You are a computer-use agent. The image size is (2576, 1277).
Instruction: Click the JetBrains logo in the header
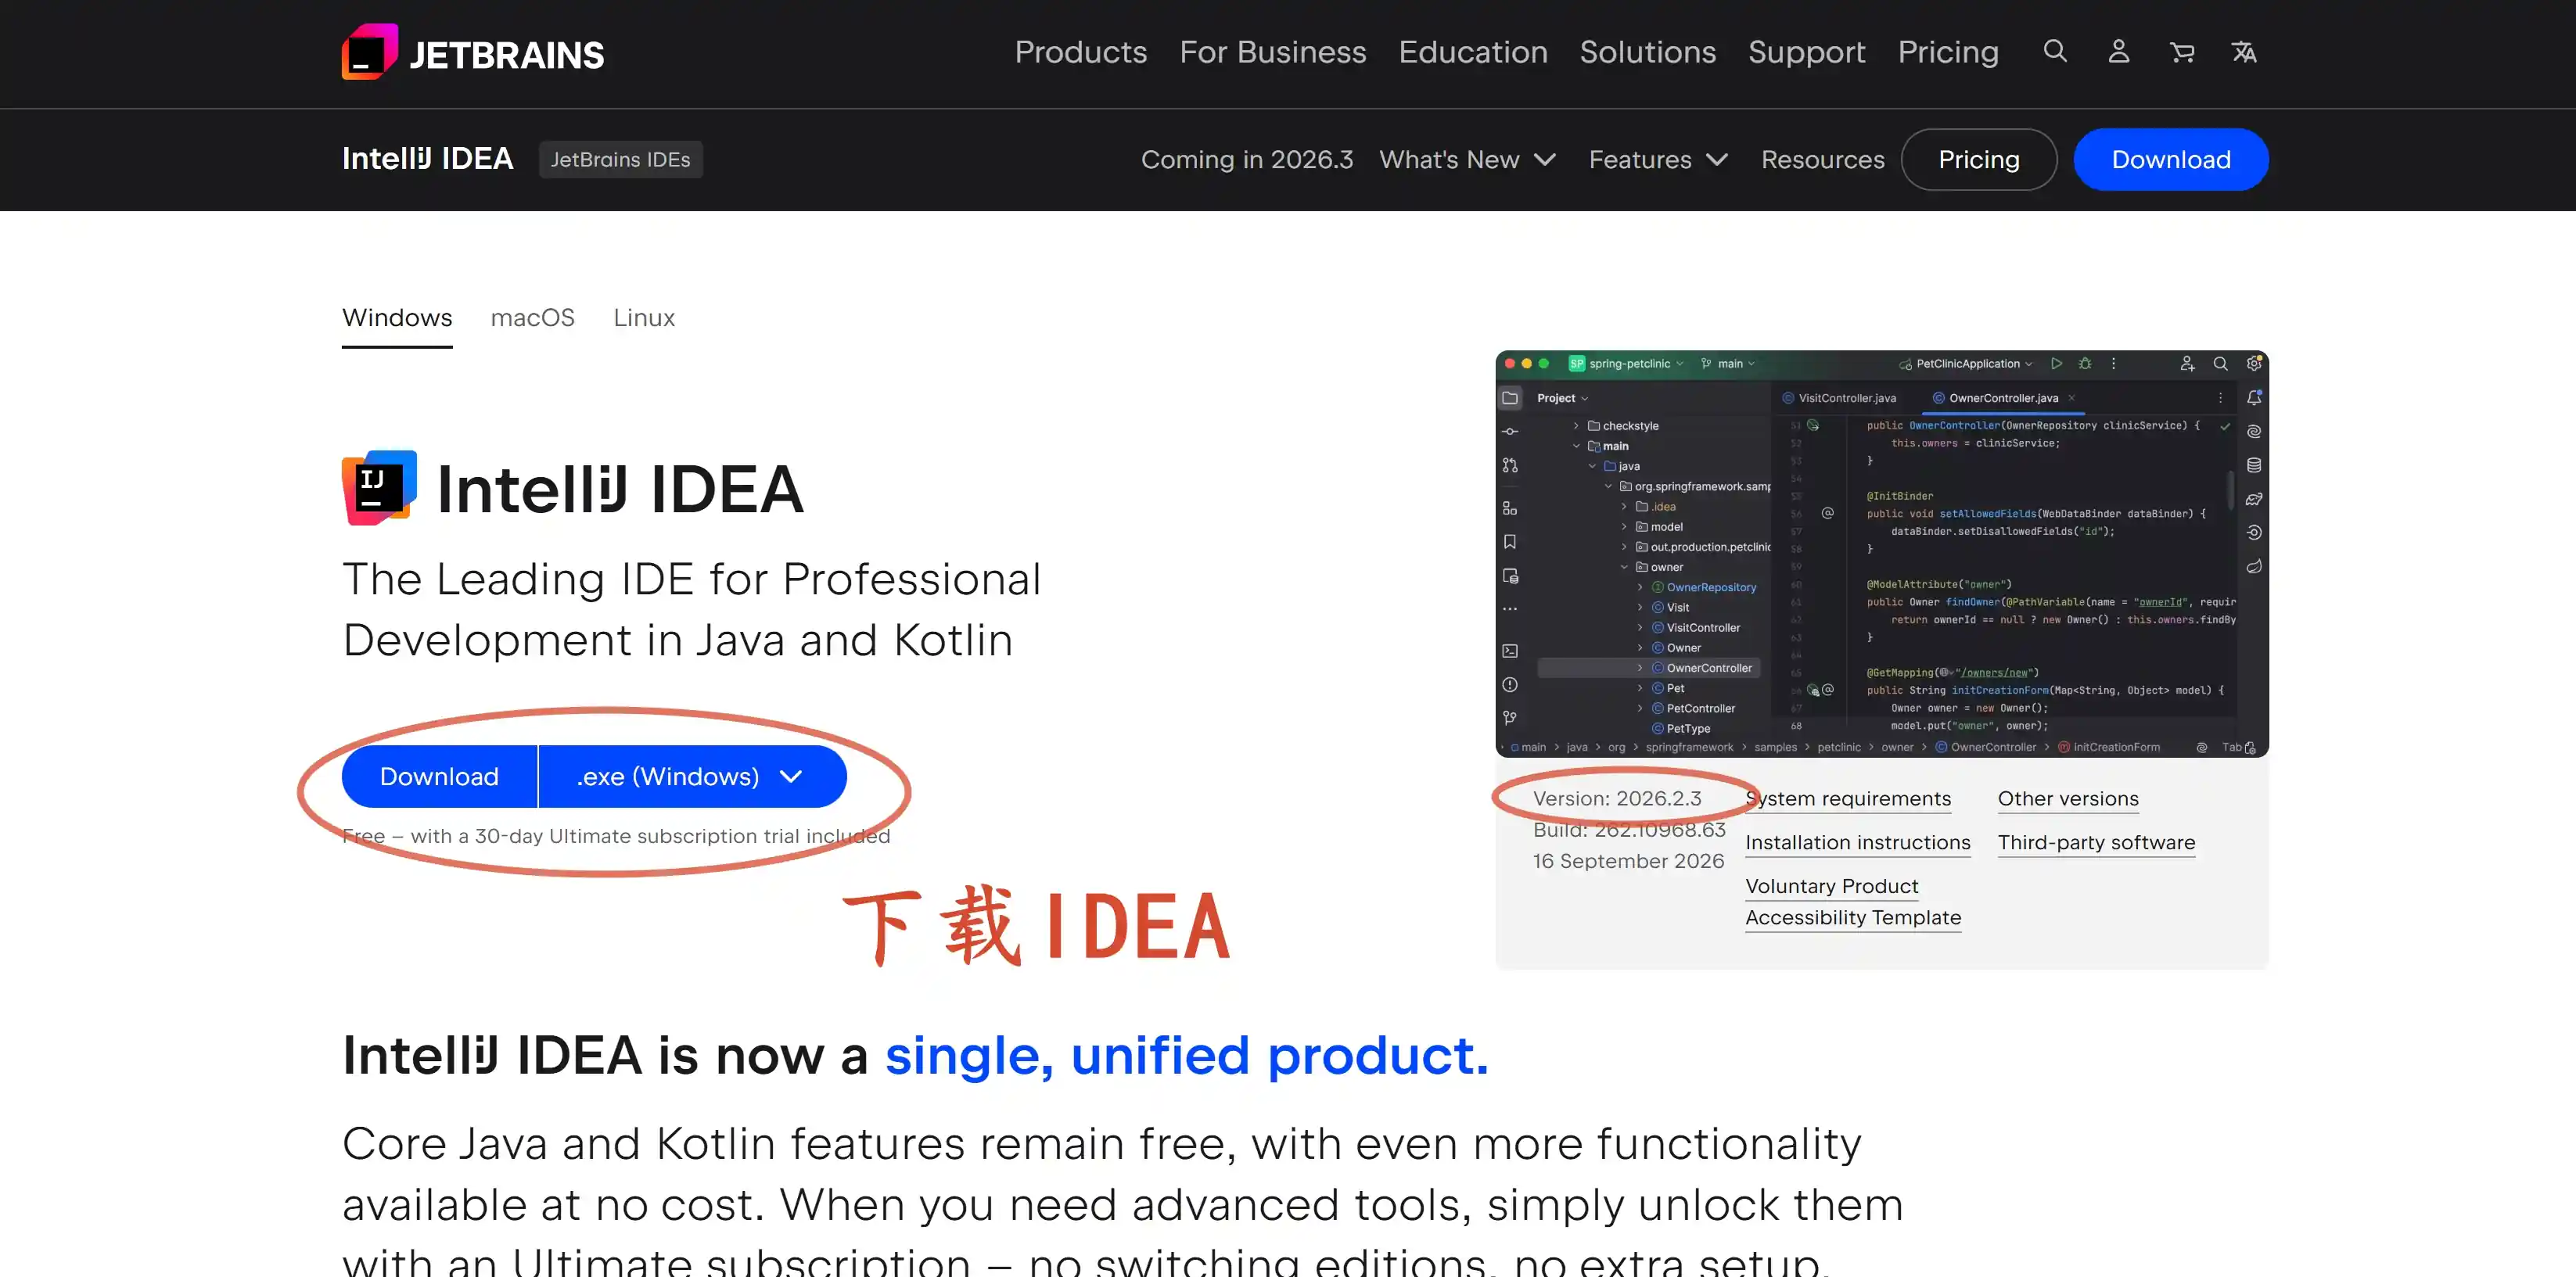point(473,52)
